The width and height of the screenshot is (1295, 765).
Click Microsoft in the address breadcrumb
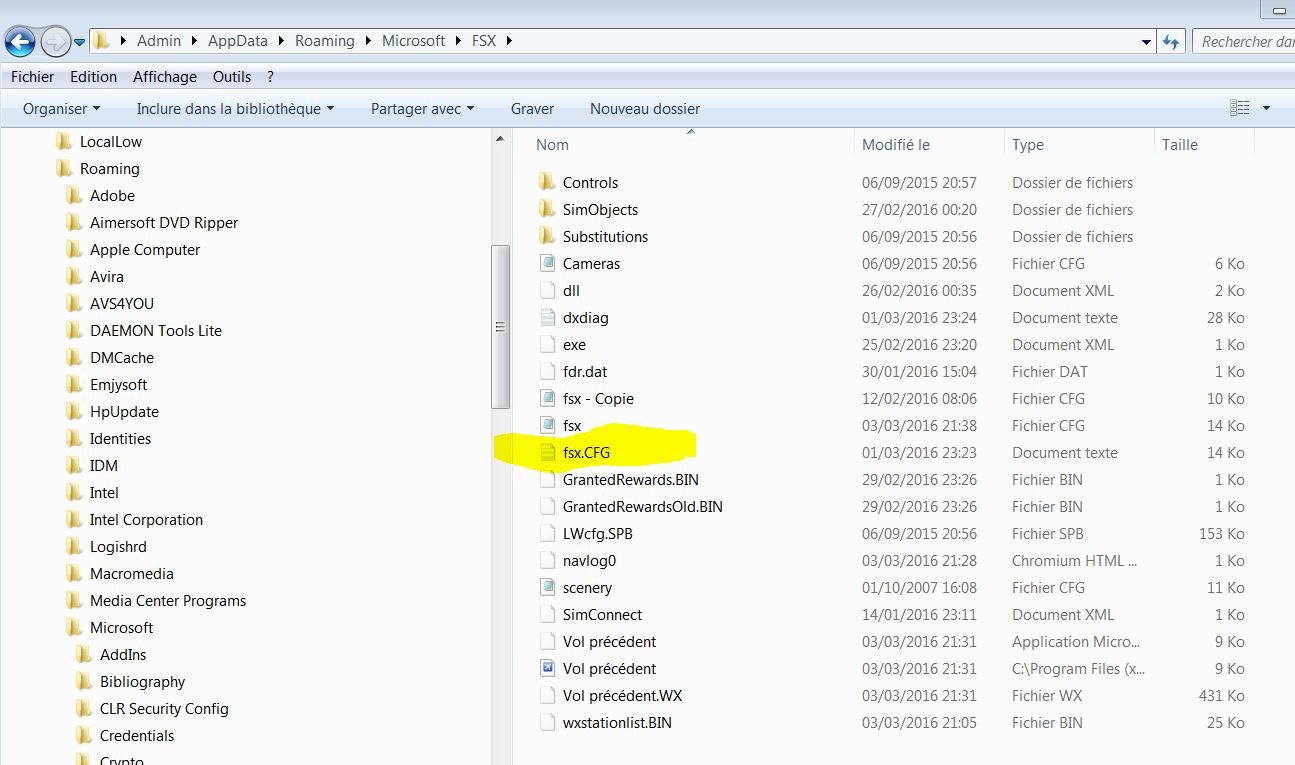click(x=414, y=41)
